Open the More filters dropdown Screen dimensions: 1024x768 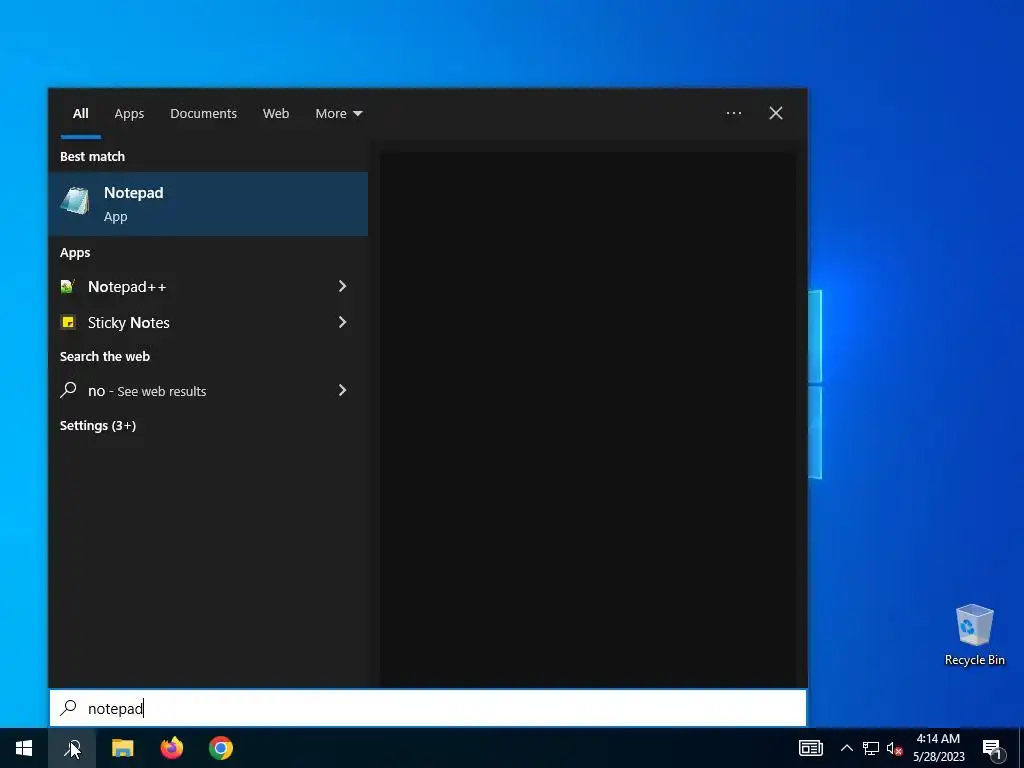click(x=338, y=114)
